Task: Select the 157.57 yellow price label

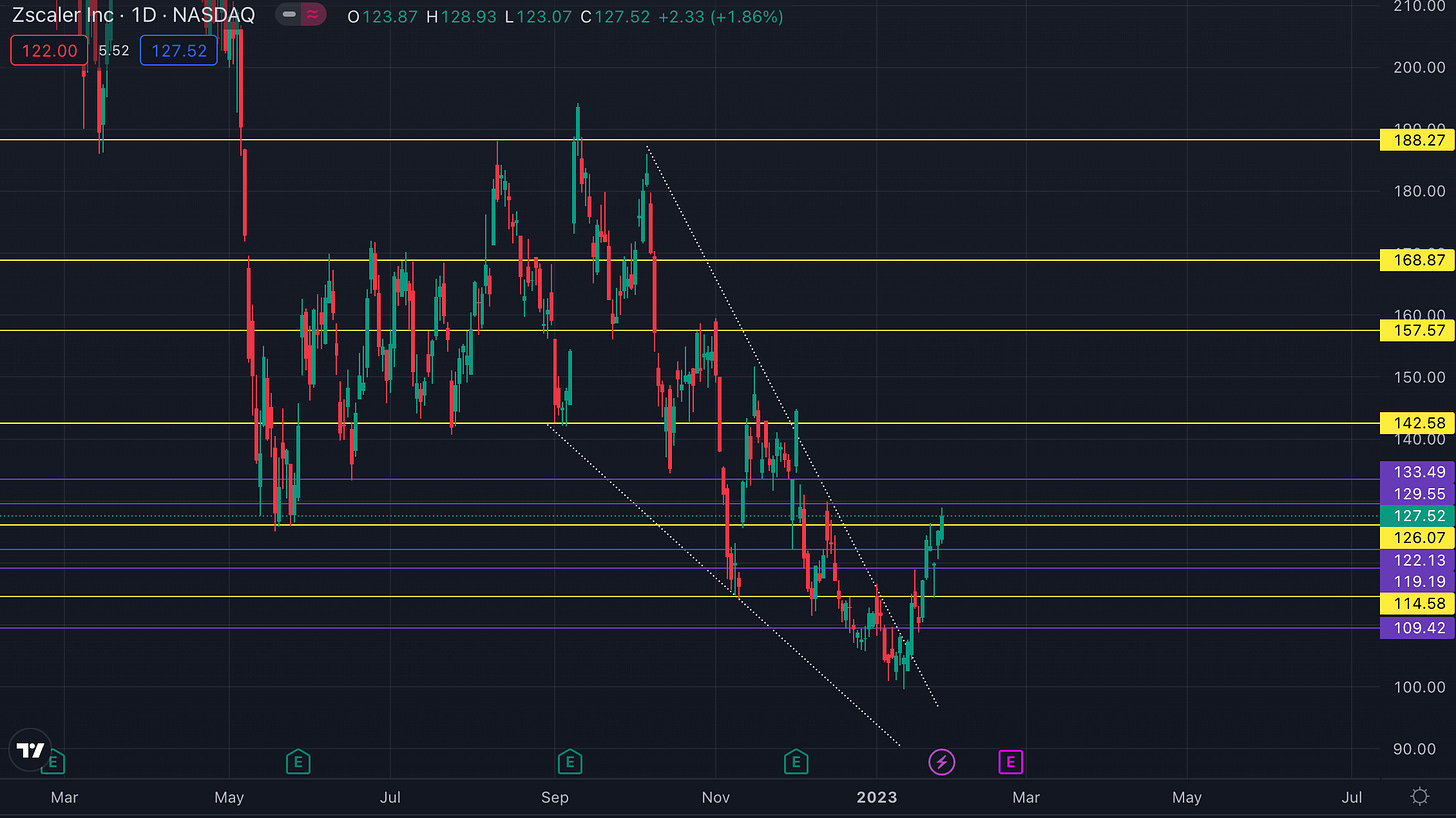Action: pos(1416,330)
